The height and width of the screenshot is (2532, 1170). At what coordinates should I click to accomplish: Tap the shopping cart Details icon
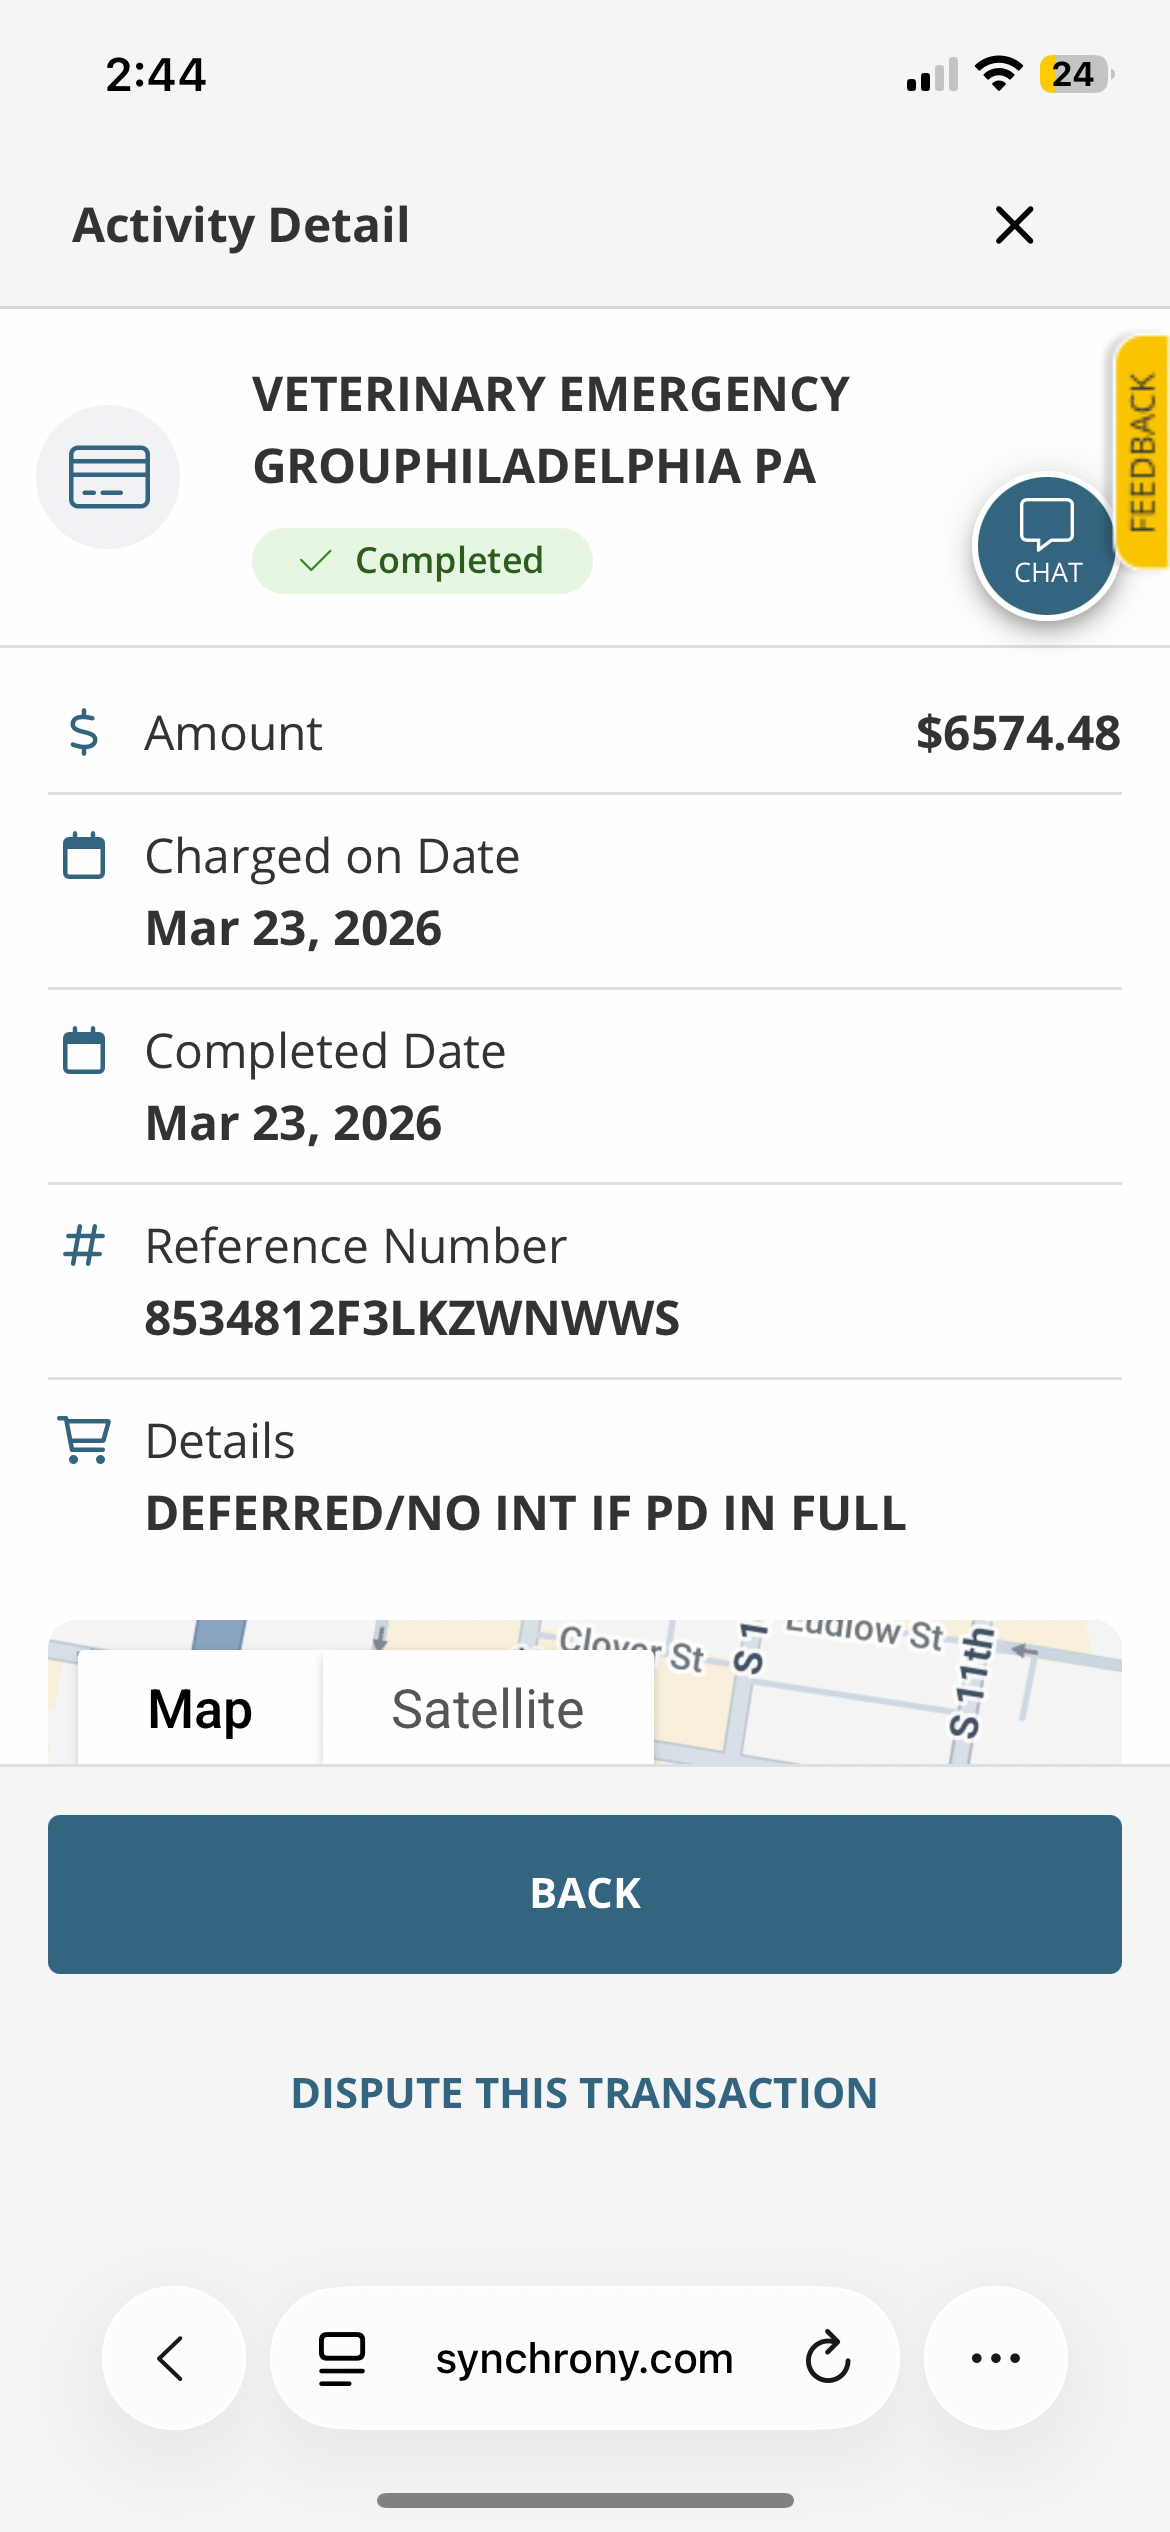(x=84, y=1441)
